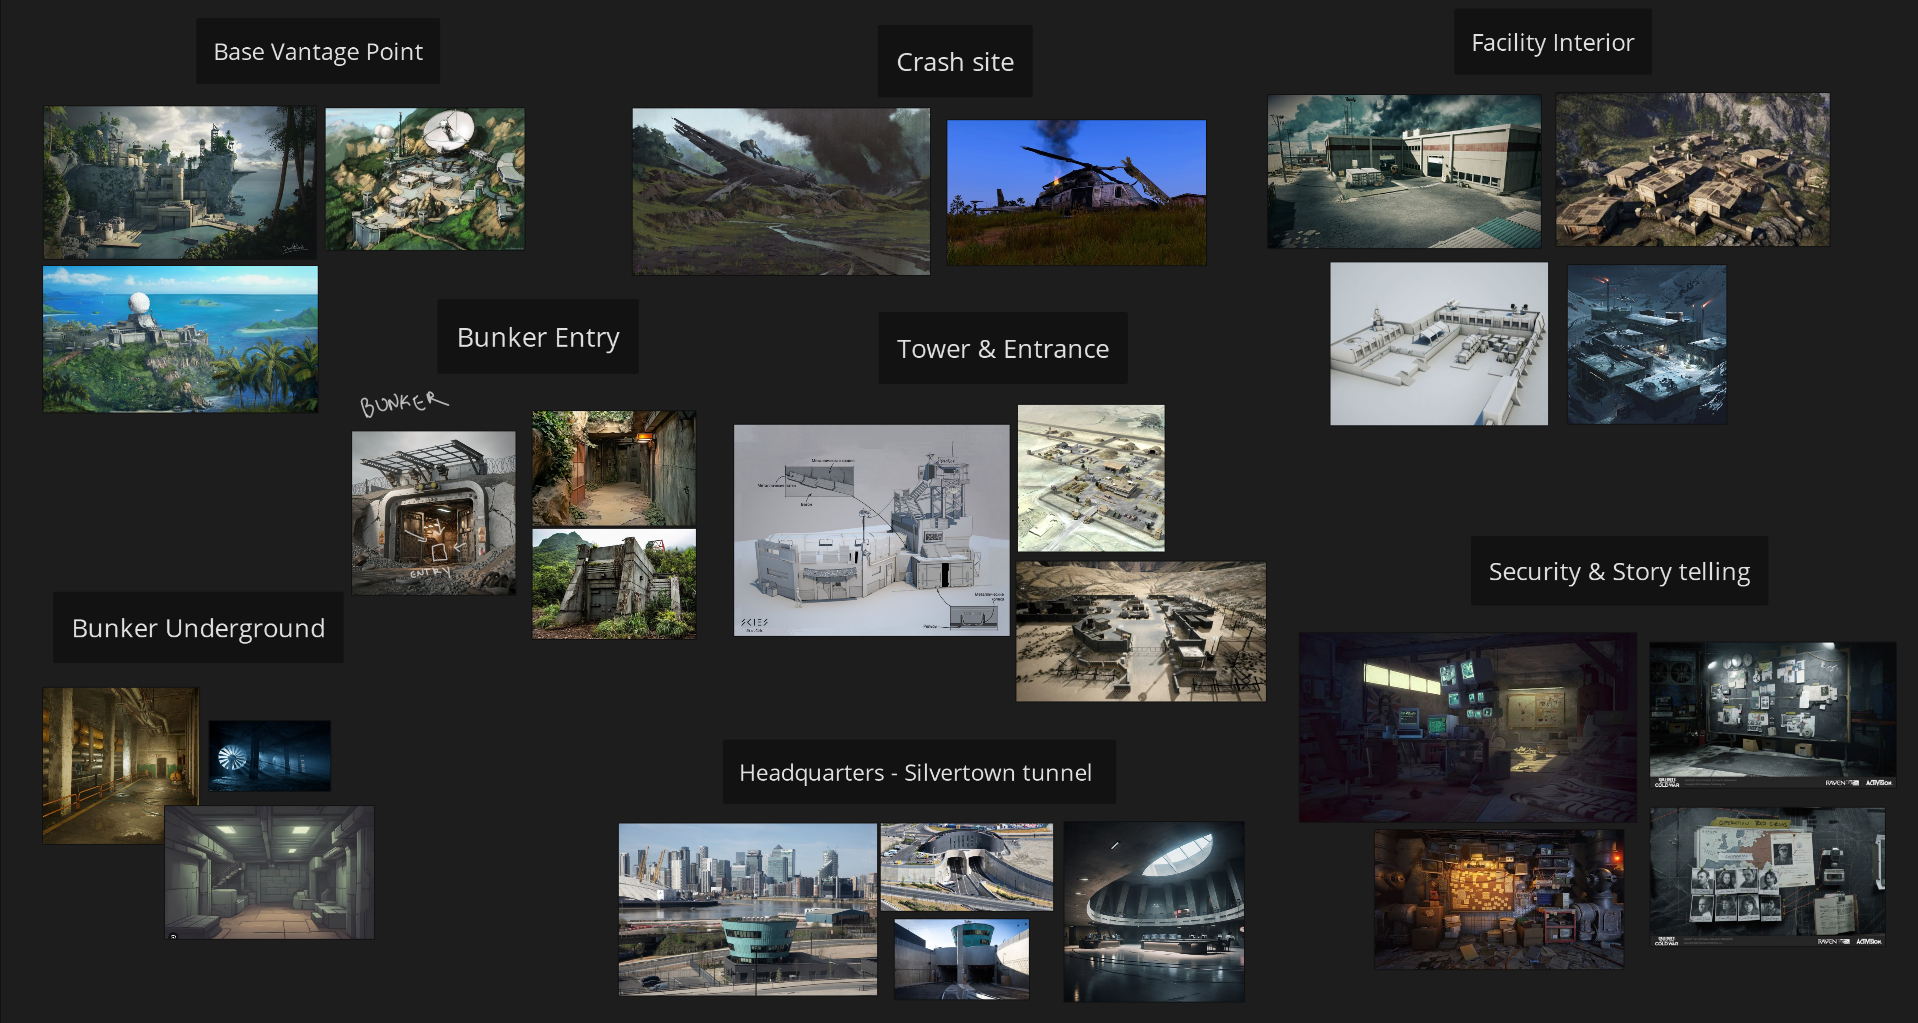
Task: Select the "Bunker Entry" label
Action: pyautogui.click(x=538, y=337)
